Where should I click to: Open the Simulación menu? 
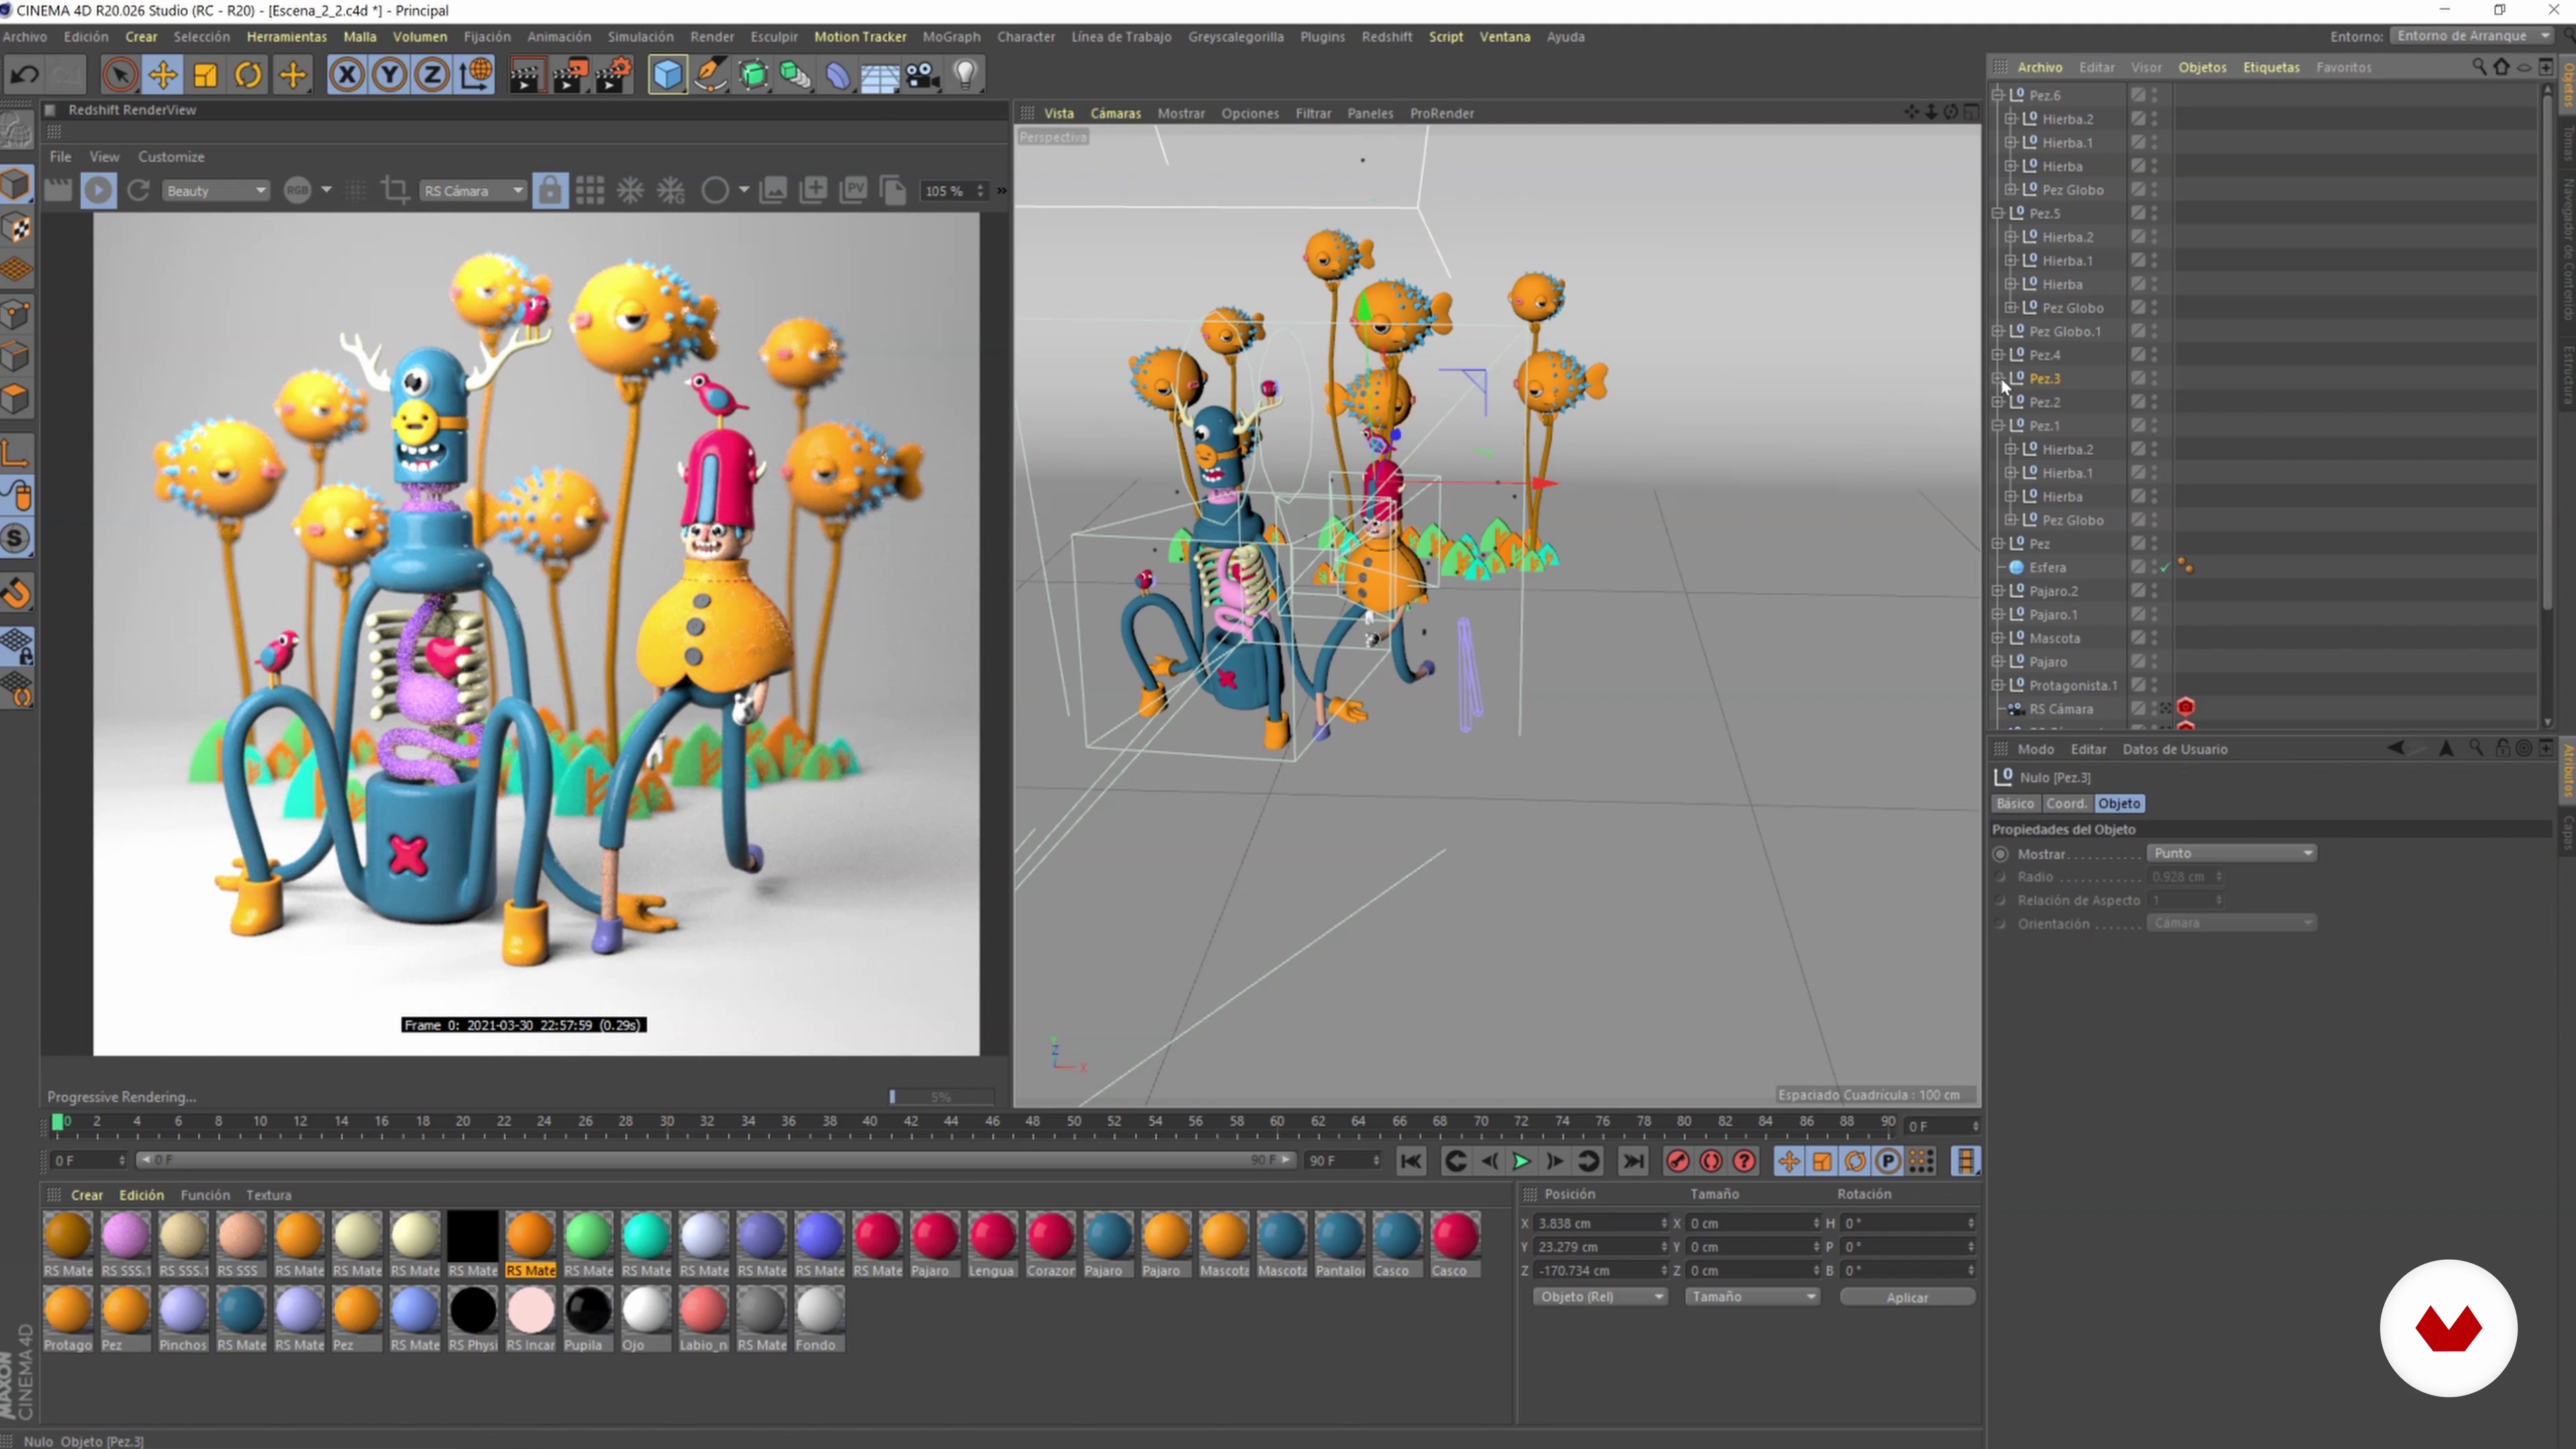click(x=640, y=37)
